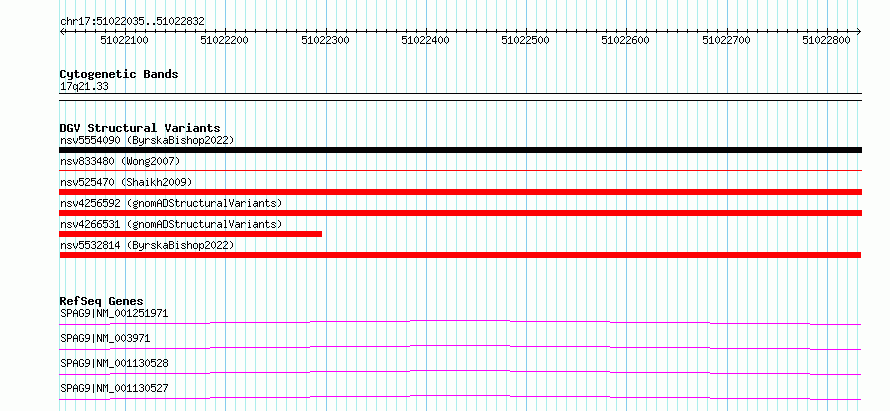
Task: Select the SPAG9|NM_003971 gene label
Action: pos(105,338)
